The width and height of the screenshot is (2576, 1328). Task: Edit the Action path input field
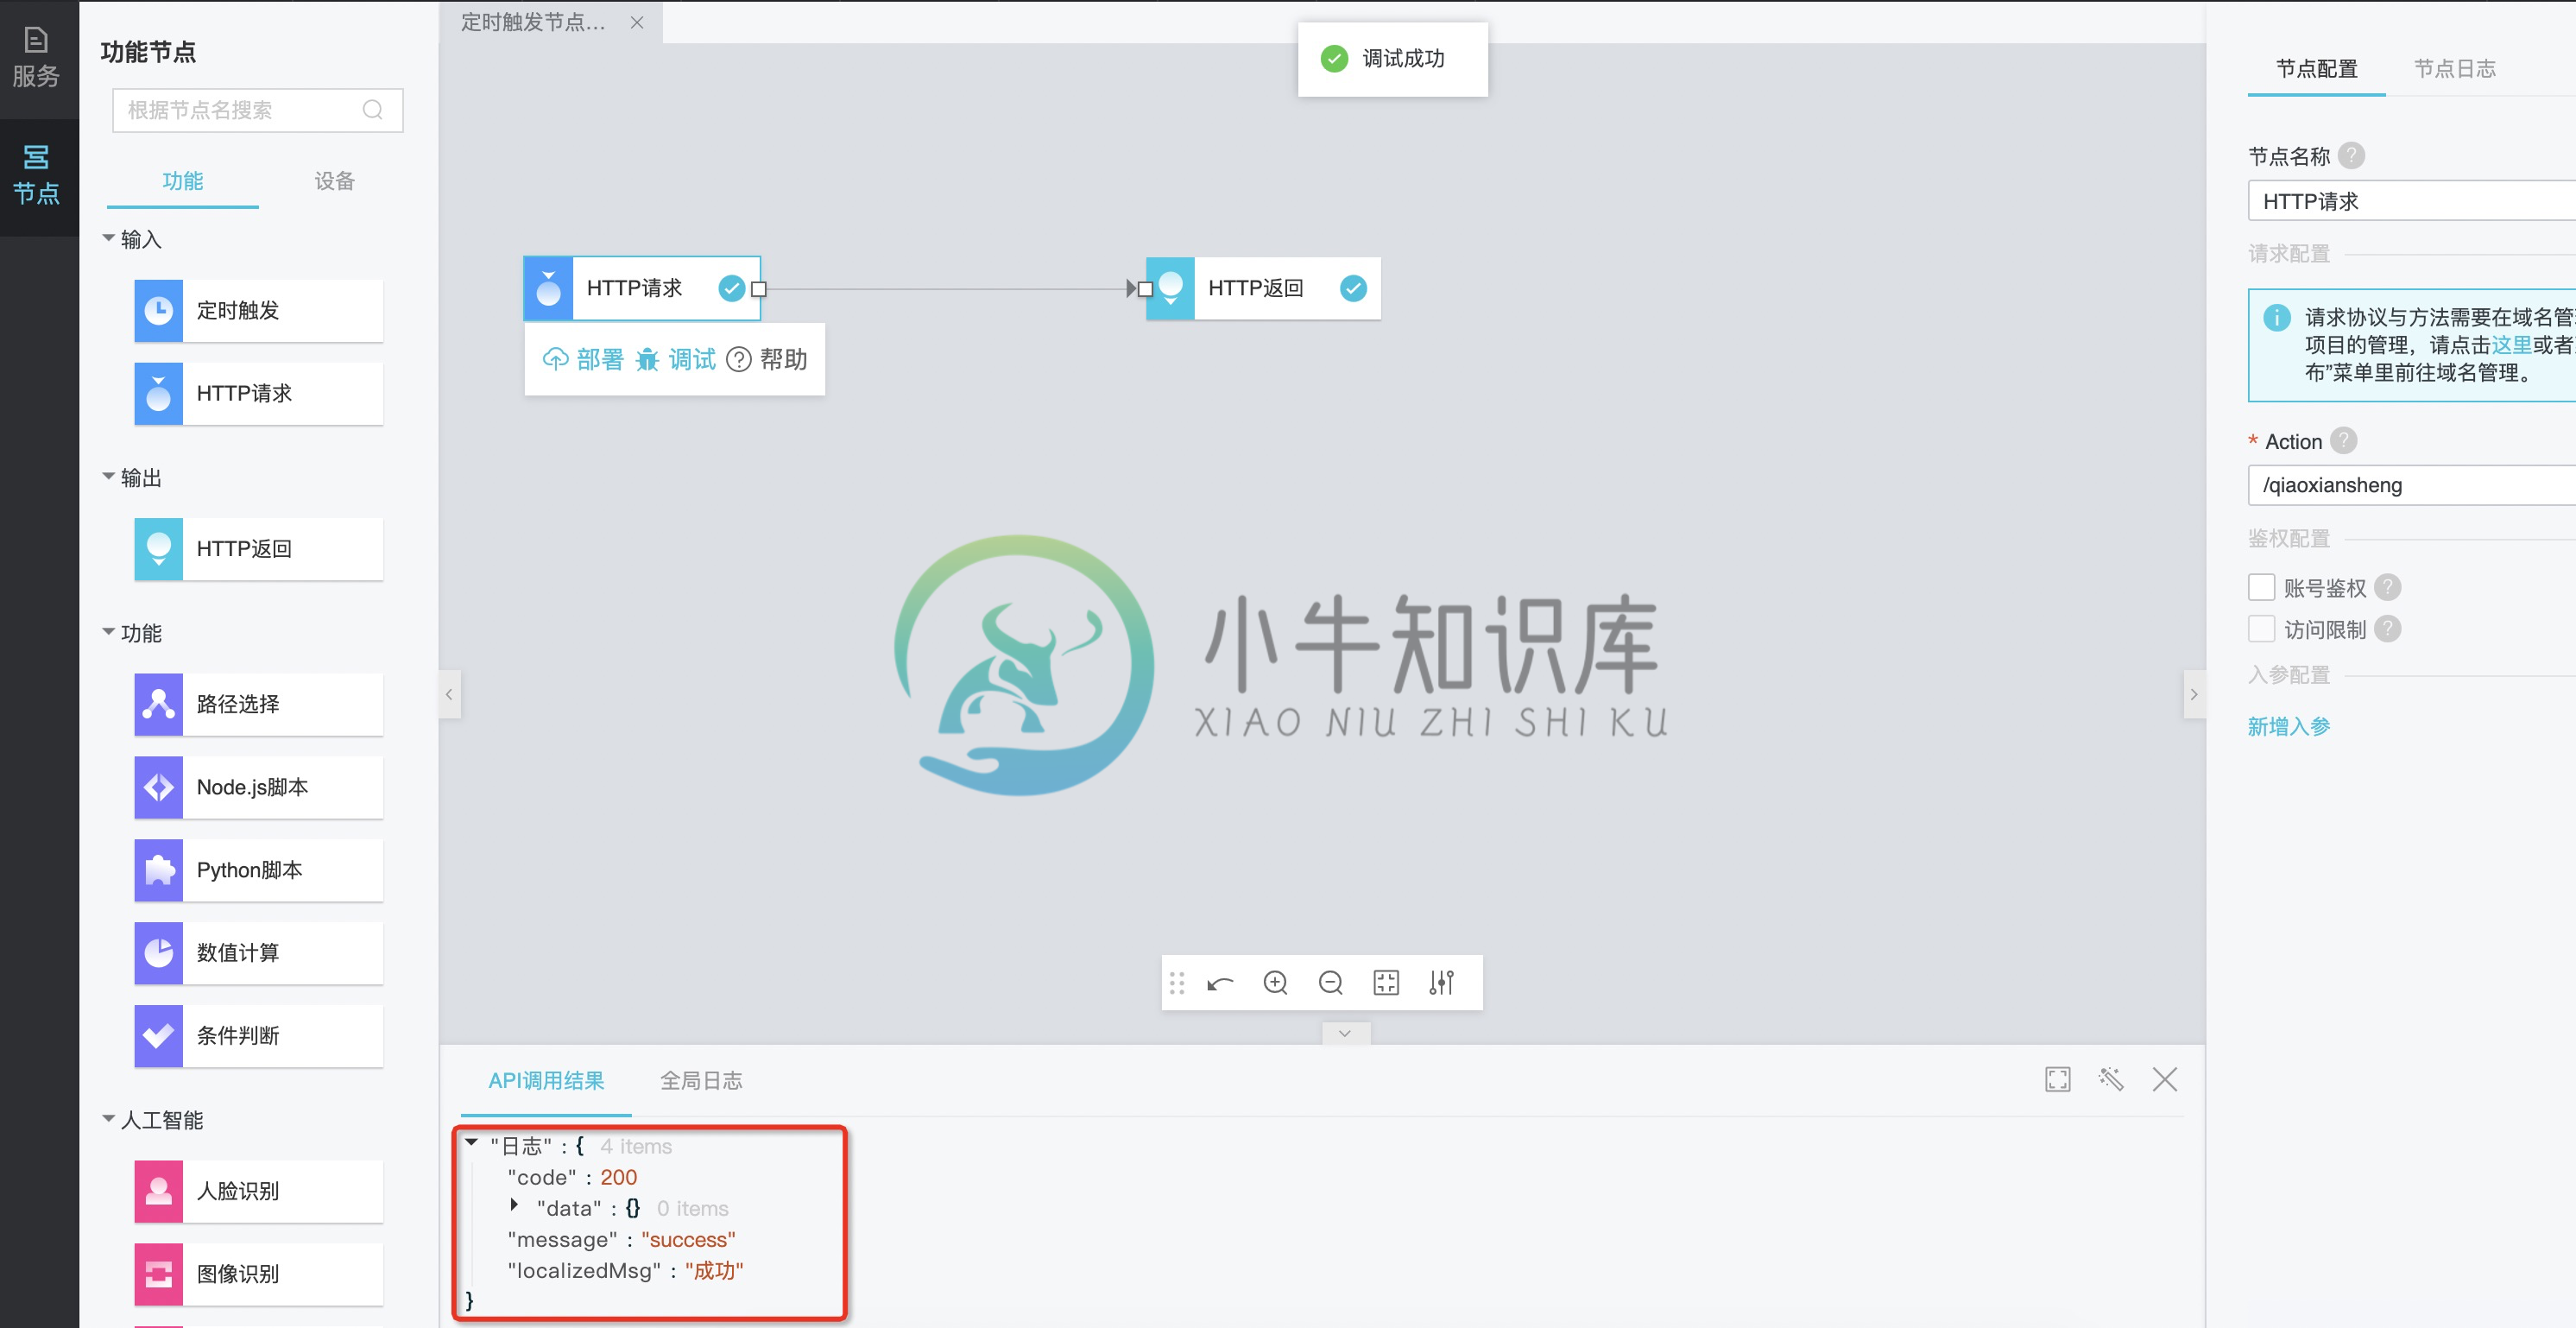click(x=2411, y=485)
